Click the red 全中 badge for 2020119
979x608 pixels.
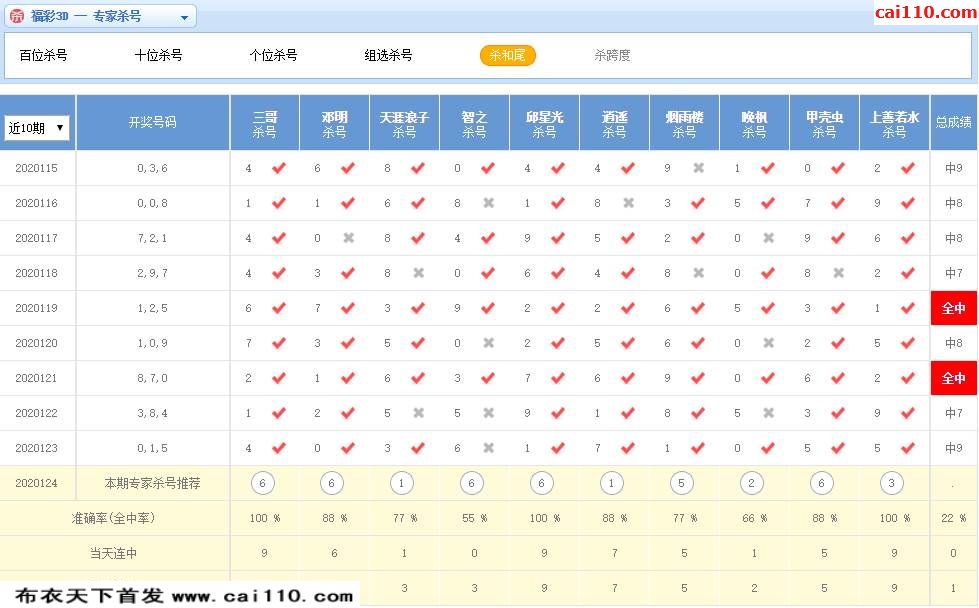[x=953, y=308]
